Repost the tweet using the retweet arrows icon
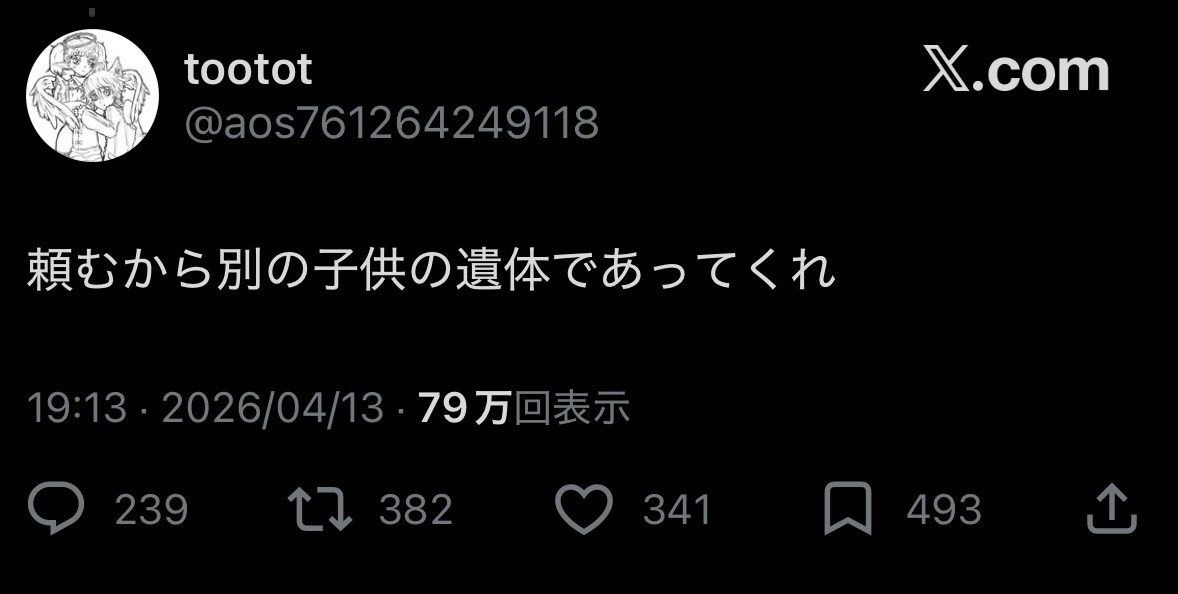This screenshot has height=594, width=1178. 321,508
